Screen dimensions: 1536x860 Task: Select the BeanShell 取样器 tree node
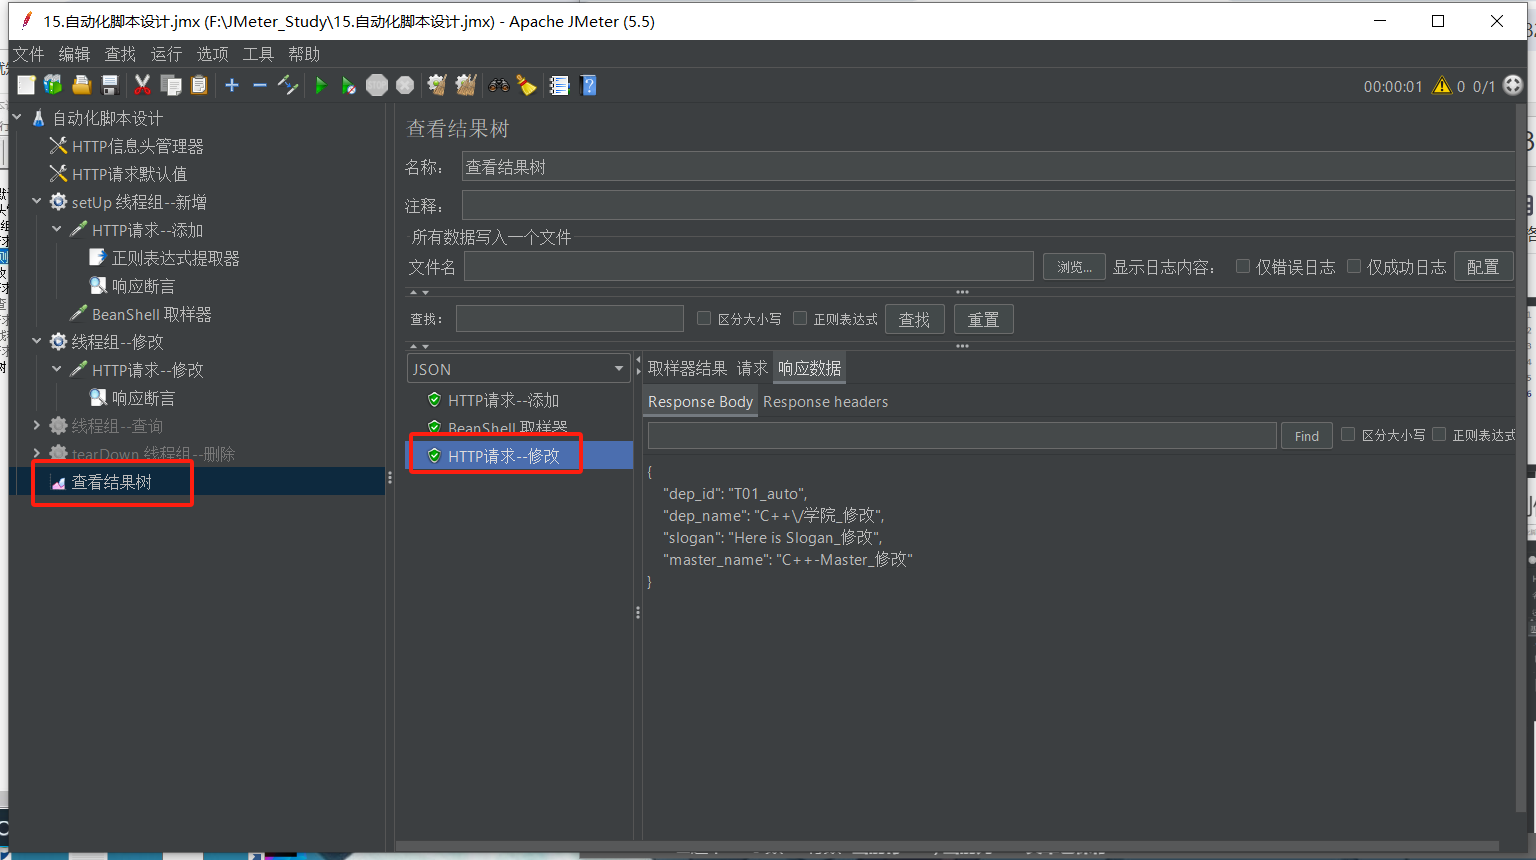pyautogui.click(x=151, y=314)
